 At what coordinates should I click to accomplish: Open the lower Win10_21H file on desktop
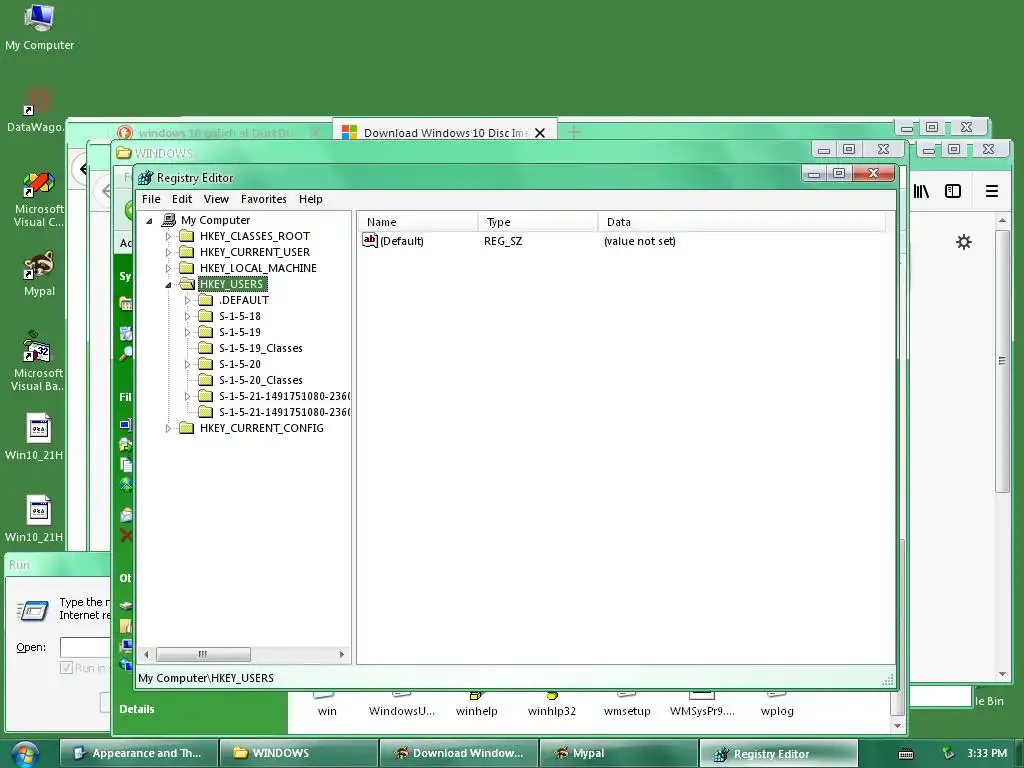tap(37, 519)
